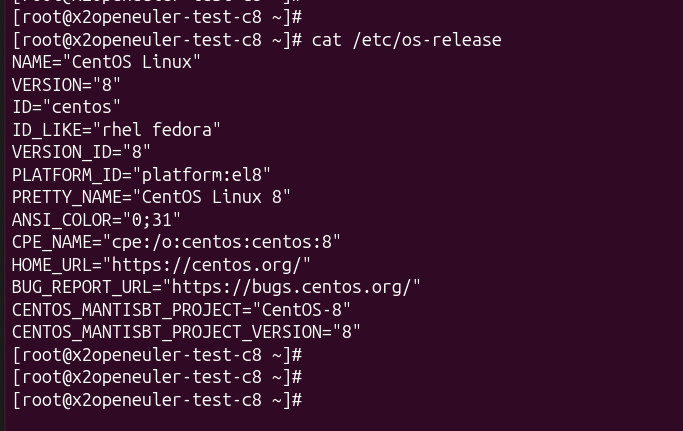The height and width of the screenshot is (431, 683).
Task: Click the CENTOS_MANTISBT_PROJECT_VERSION="8" line
Action: (x=186, y=332)
